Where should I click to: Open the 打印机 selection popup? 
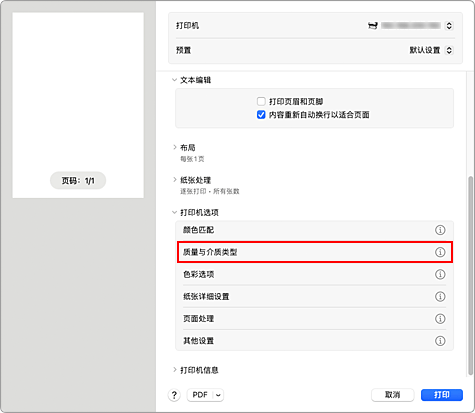pyautogui.click(x=449, y=26)
